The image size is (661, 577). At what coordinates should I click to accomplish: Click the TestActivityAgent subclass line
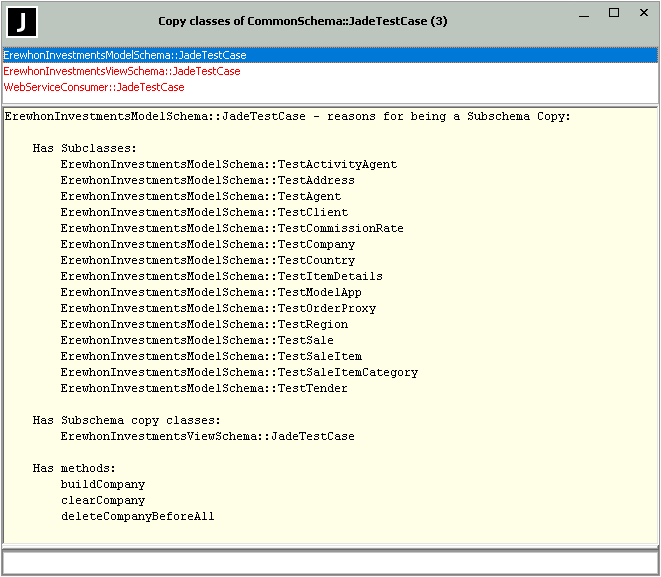pos(228,165)
